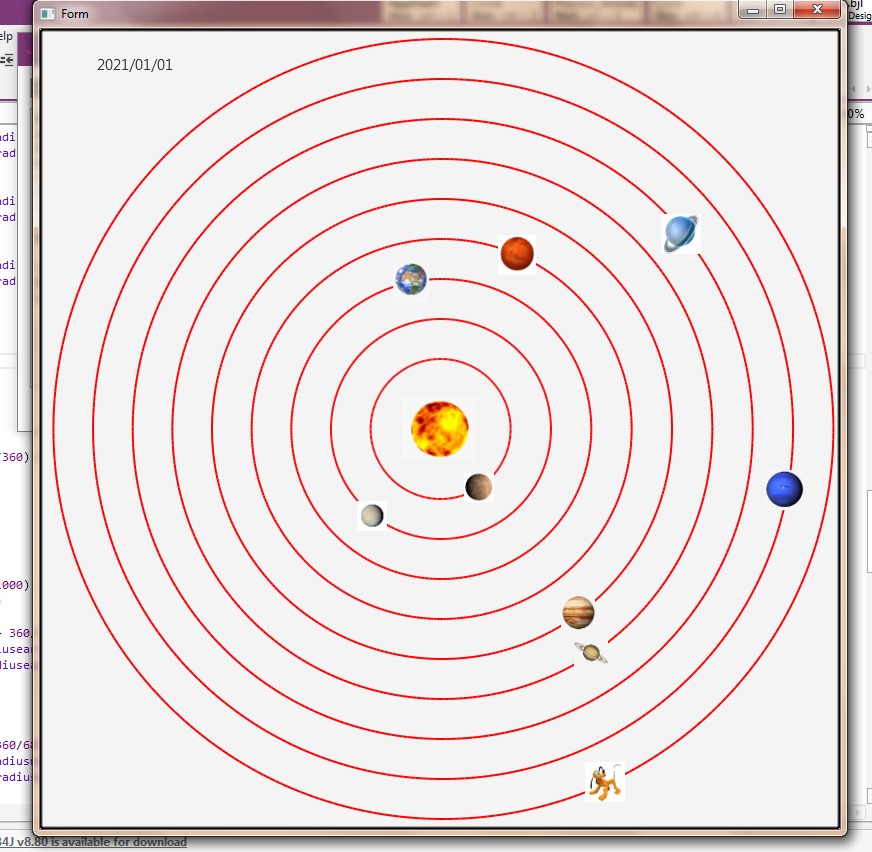
Task: Click the red Mars planet image
Action: 517,254
